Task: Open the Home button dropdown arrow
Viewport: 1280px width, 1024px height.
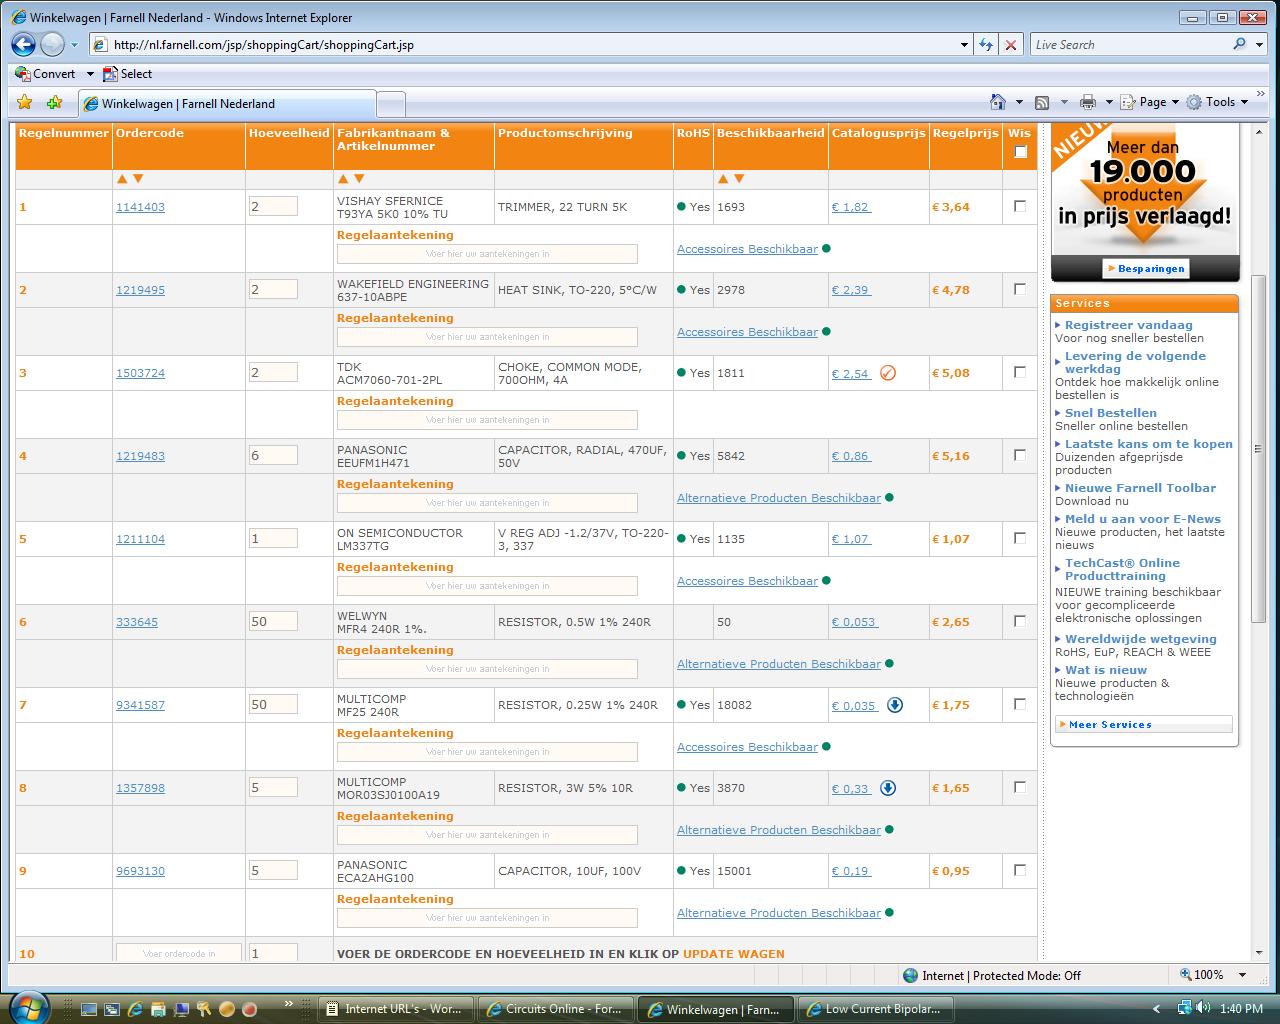Action: 1019,102
